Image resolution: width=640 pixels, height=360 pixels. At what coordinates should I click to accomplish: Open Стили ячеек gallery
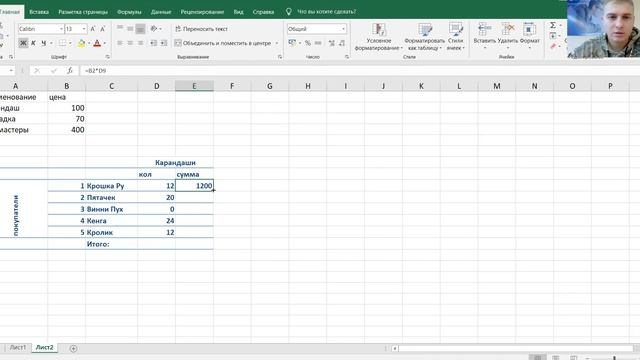(x=456, y=37)
